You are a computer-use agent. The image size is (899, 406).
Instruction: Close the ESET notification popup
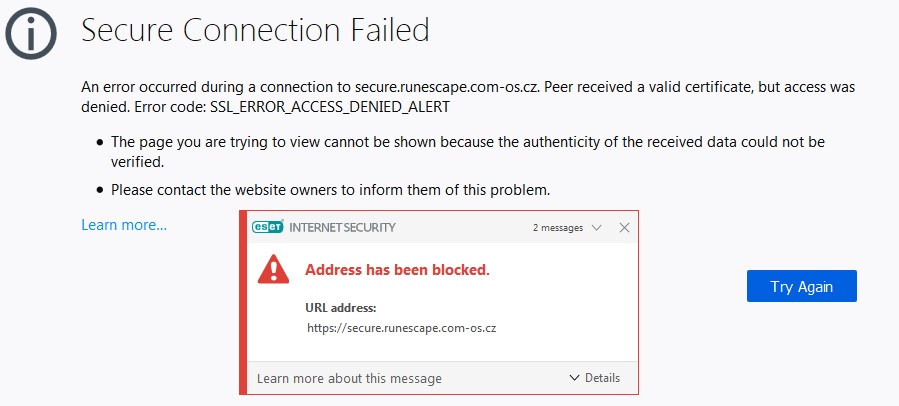[624, 228]
